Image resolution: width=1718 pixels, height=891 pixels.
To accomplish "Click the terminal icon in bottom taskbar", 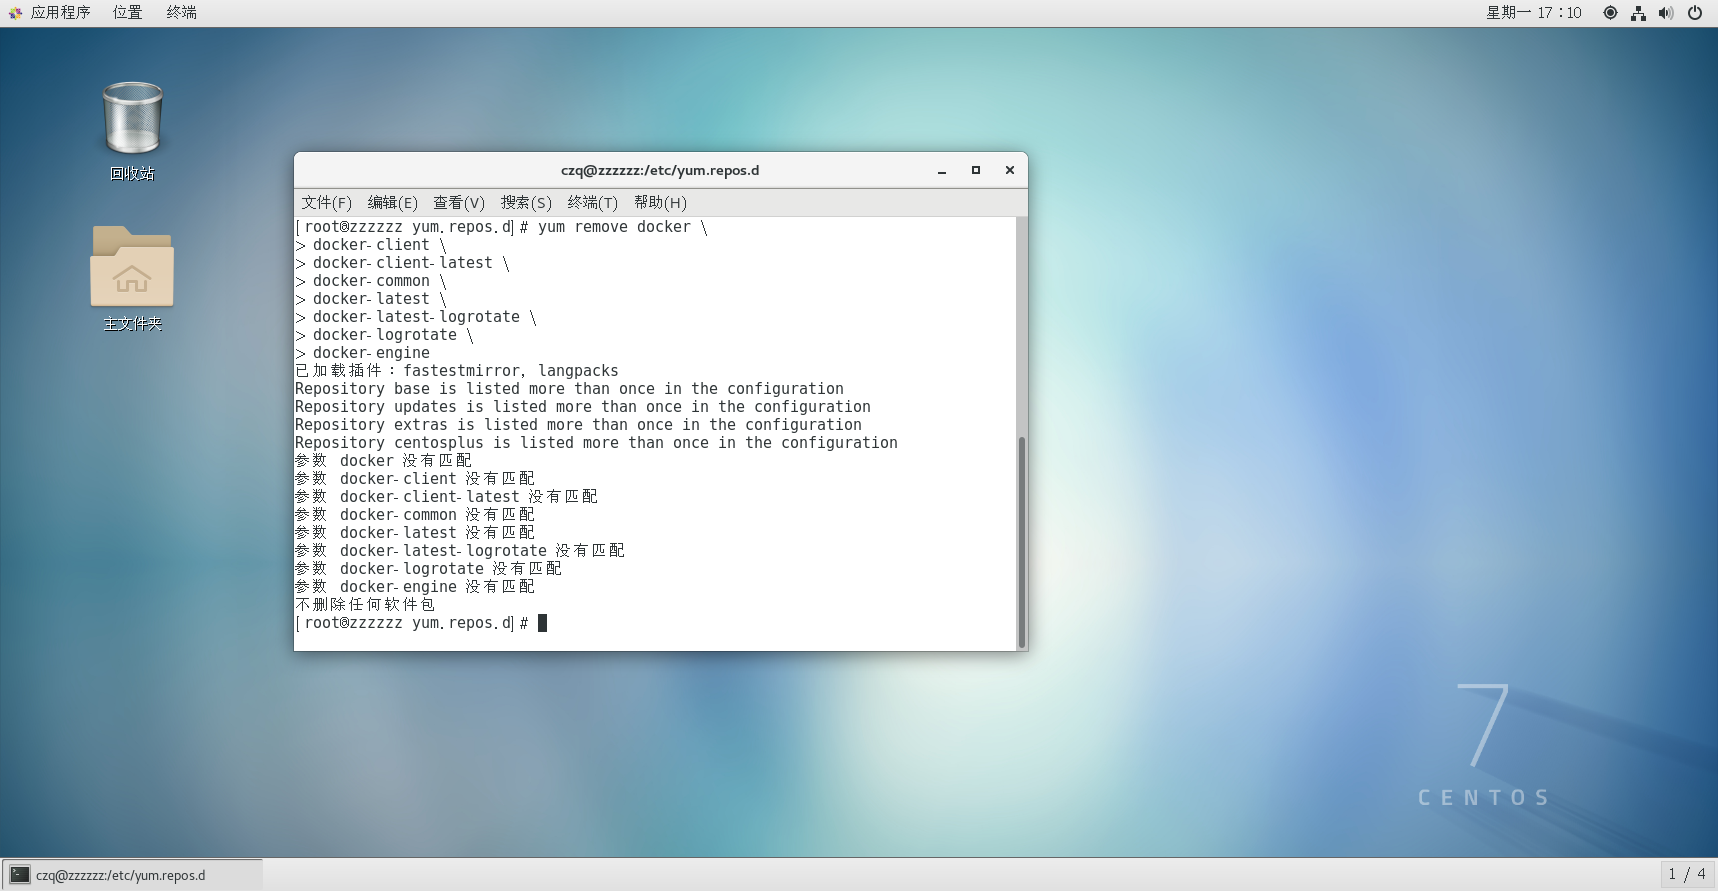I will (x=20, y=875).
